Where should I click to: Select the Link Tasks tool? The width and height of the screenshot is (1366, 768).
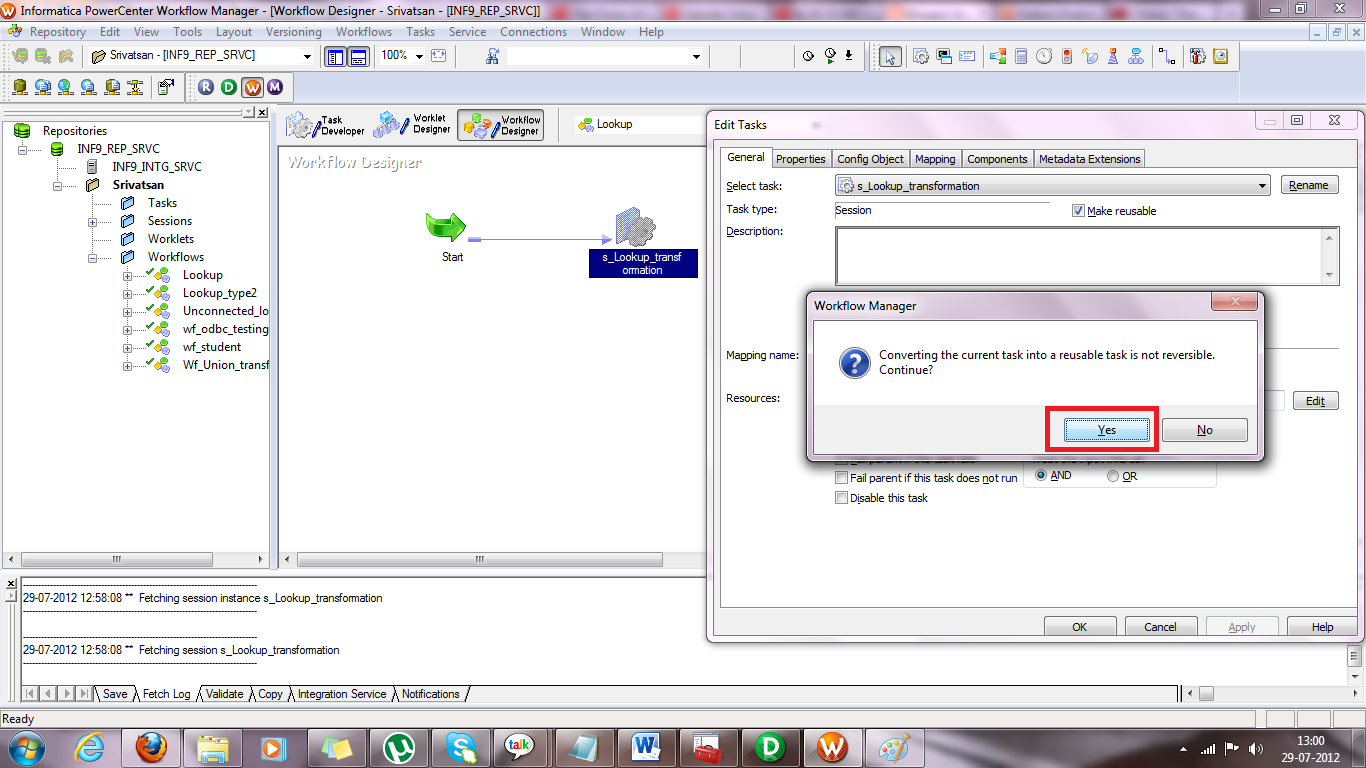[x=1167, y=57]
